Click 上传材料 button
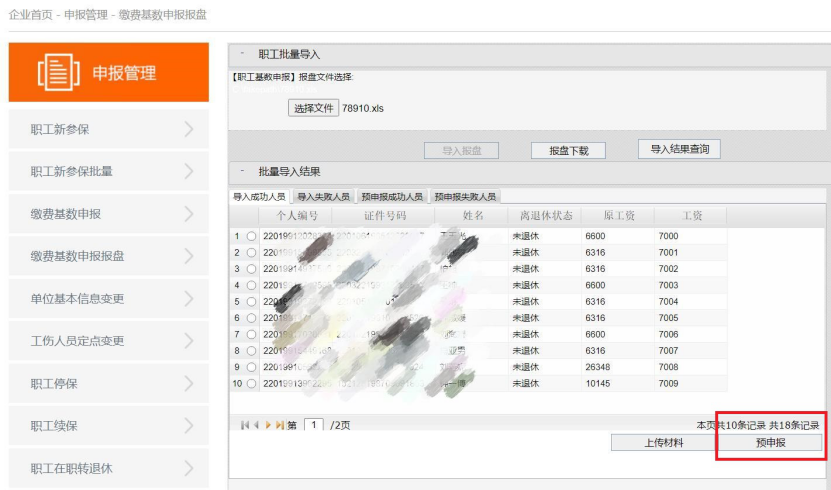Viewport: 831px width, 490px height. (x=663, y=443)
